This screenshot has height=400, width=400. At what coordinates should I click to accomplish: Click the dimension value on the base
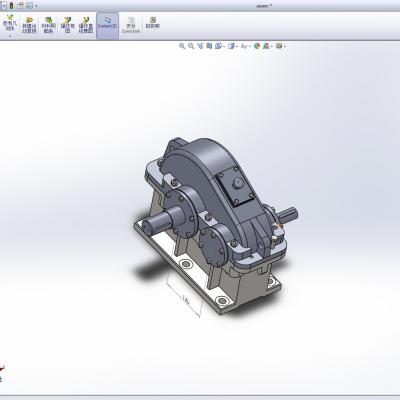click(186, 299)
